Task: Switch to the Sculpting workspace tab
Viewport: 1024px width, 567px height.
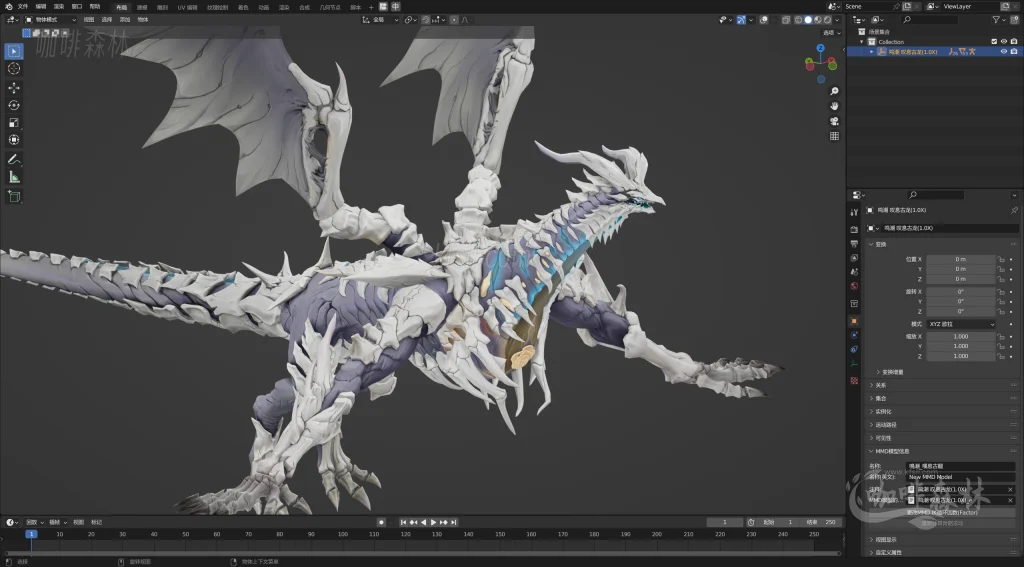Action: coord(163,7)
